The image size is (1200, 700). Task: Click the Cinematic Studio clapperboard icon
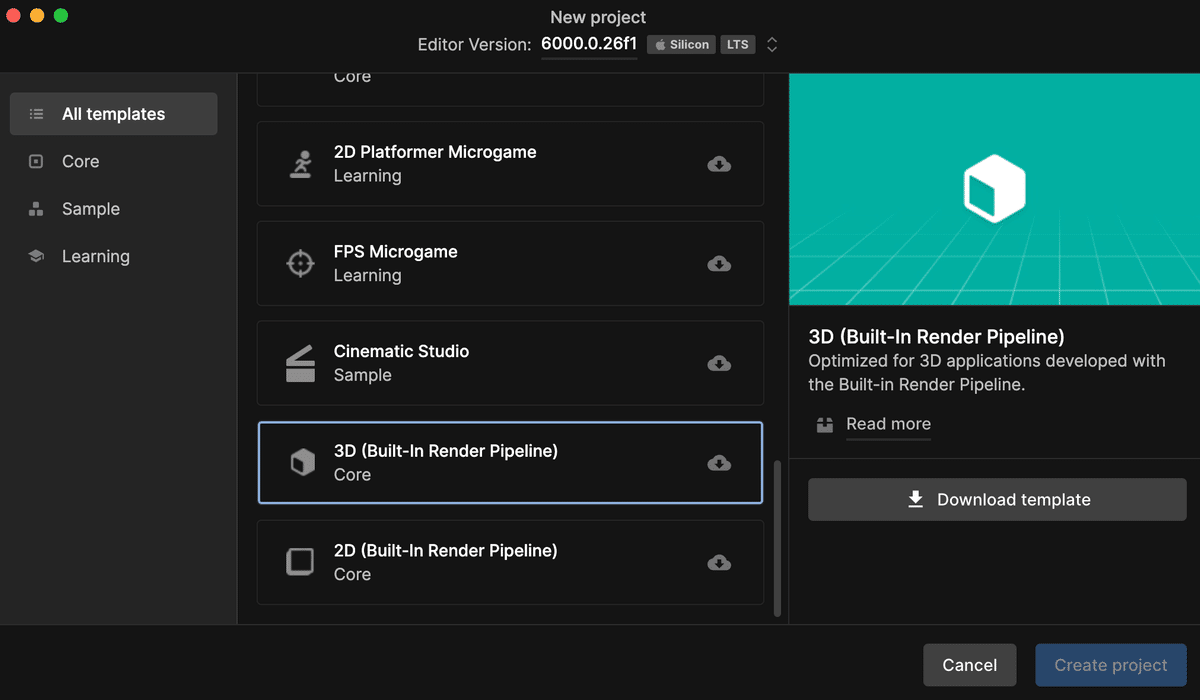point(300,363)
